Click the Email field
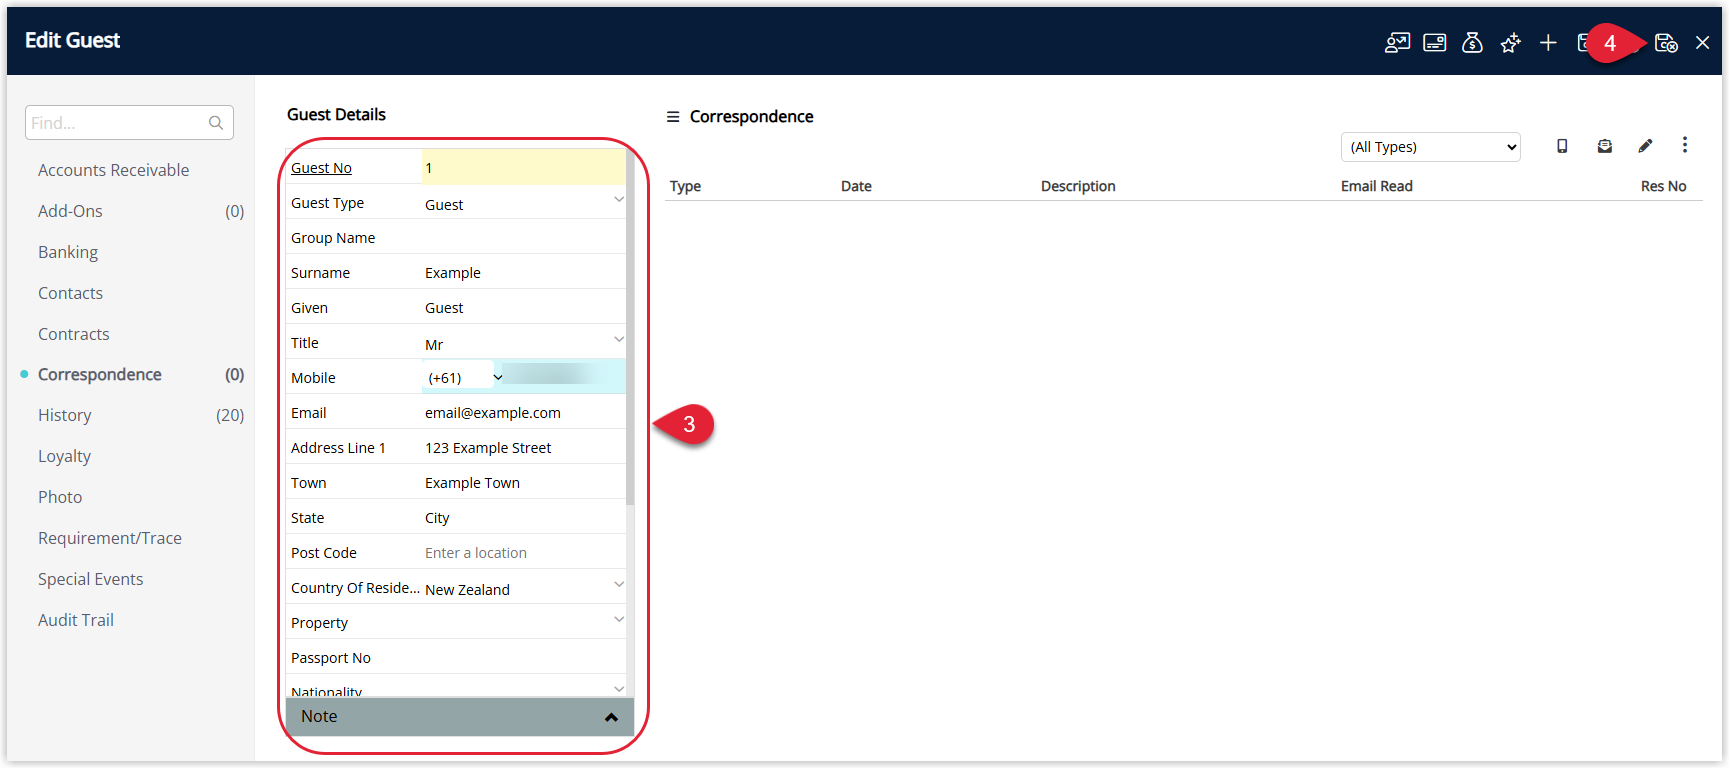 [x=523, y=412]
